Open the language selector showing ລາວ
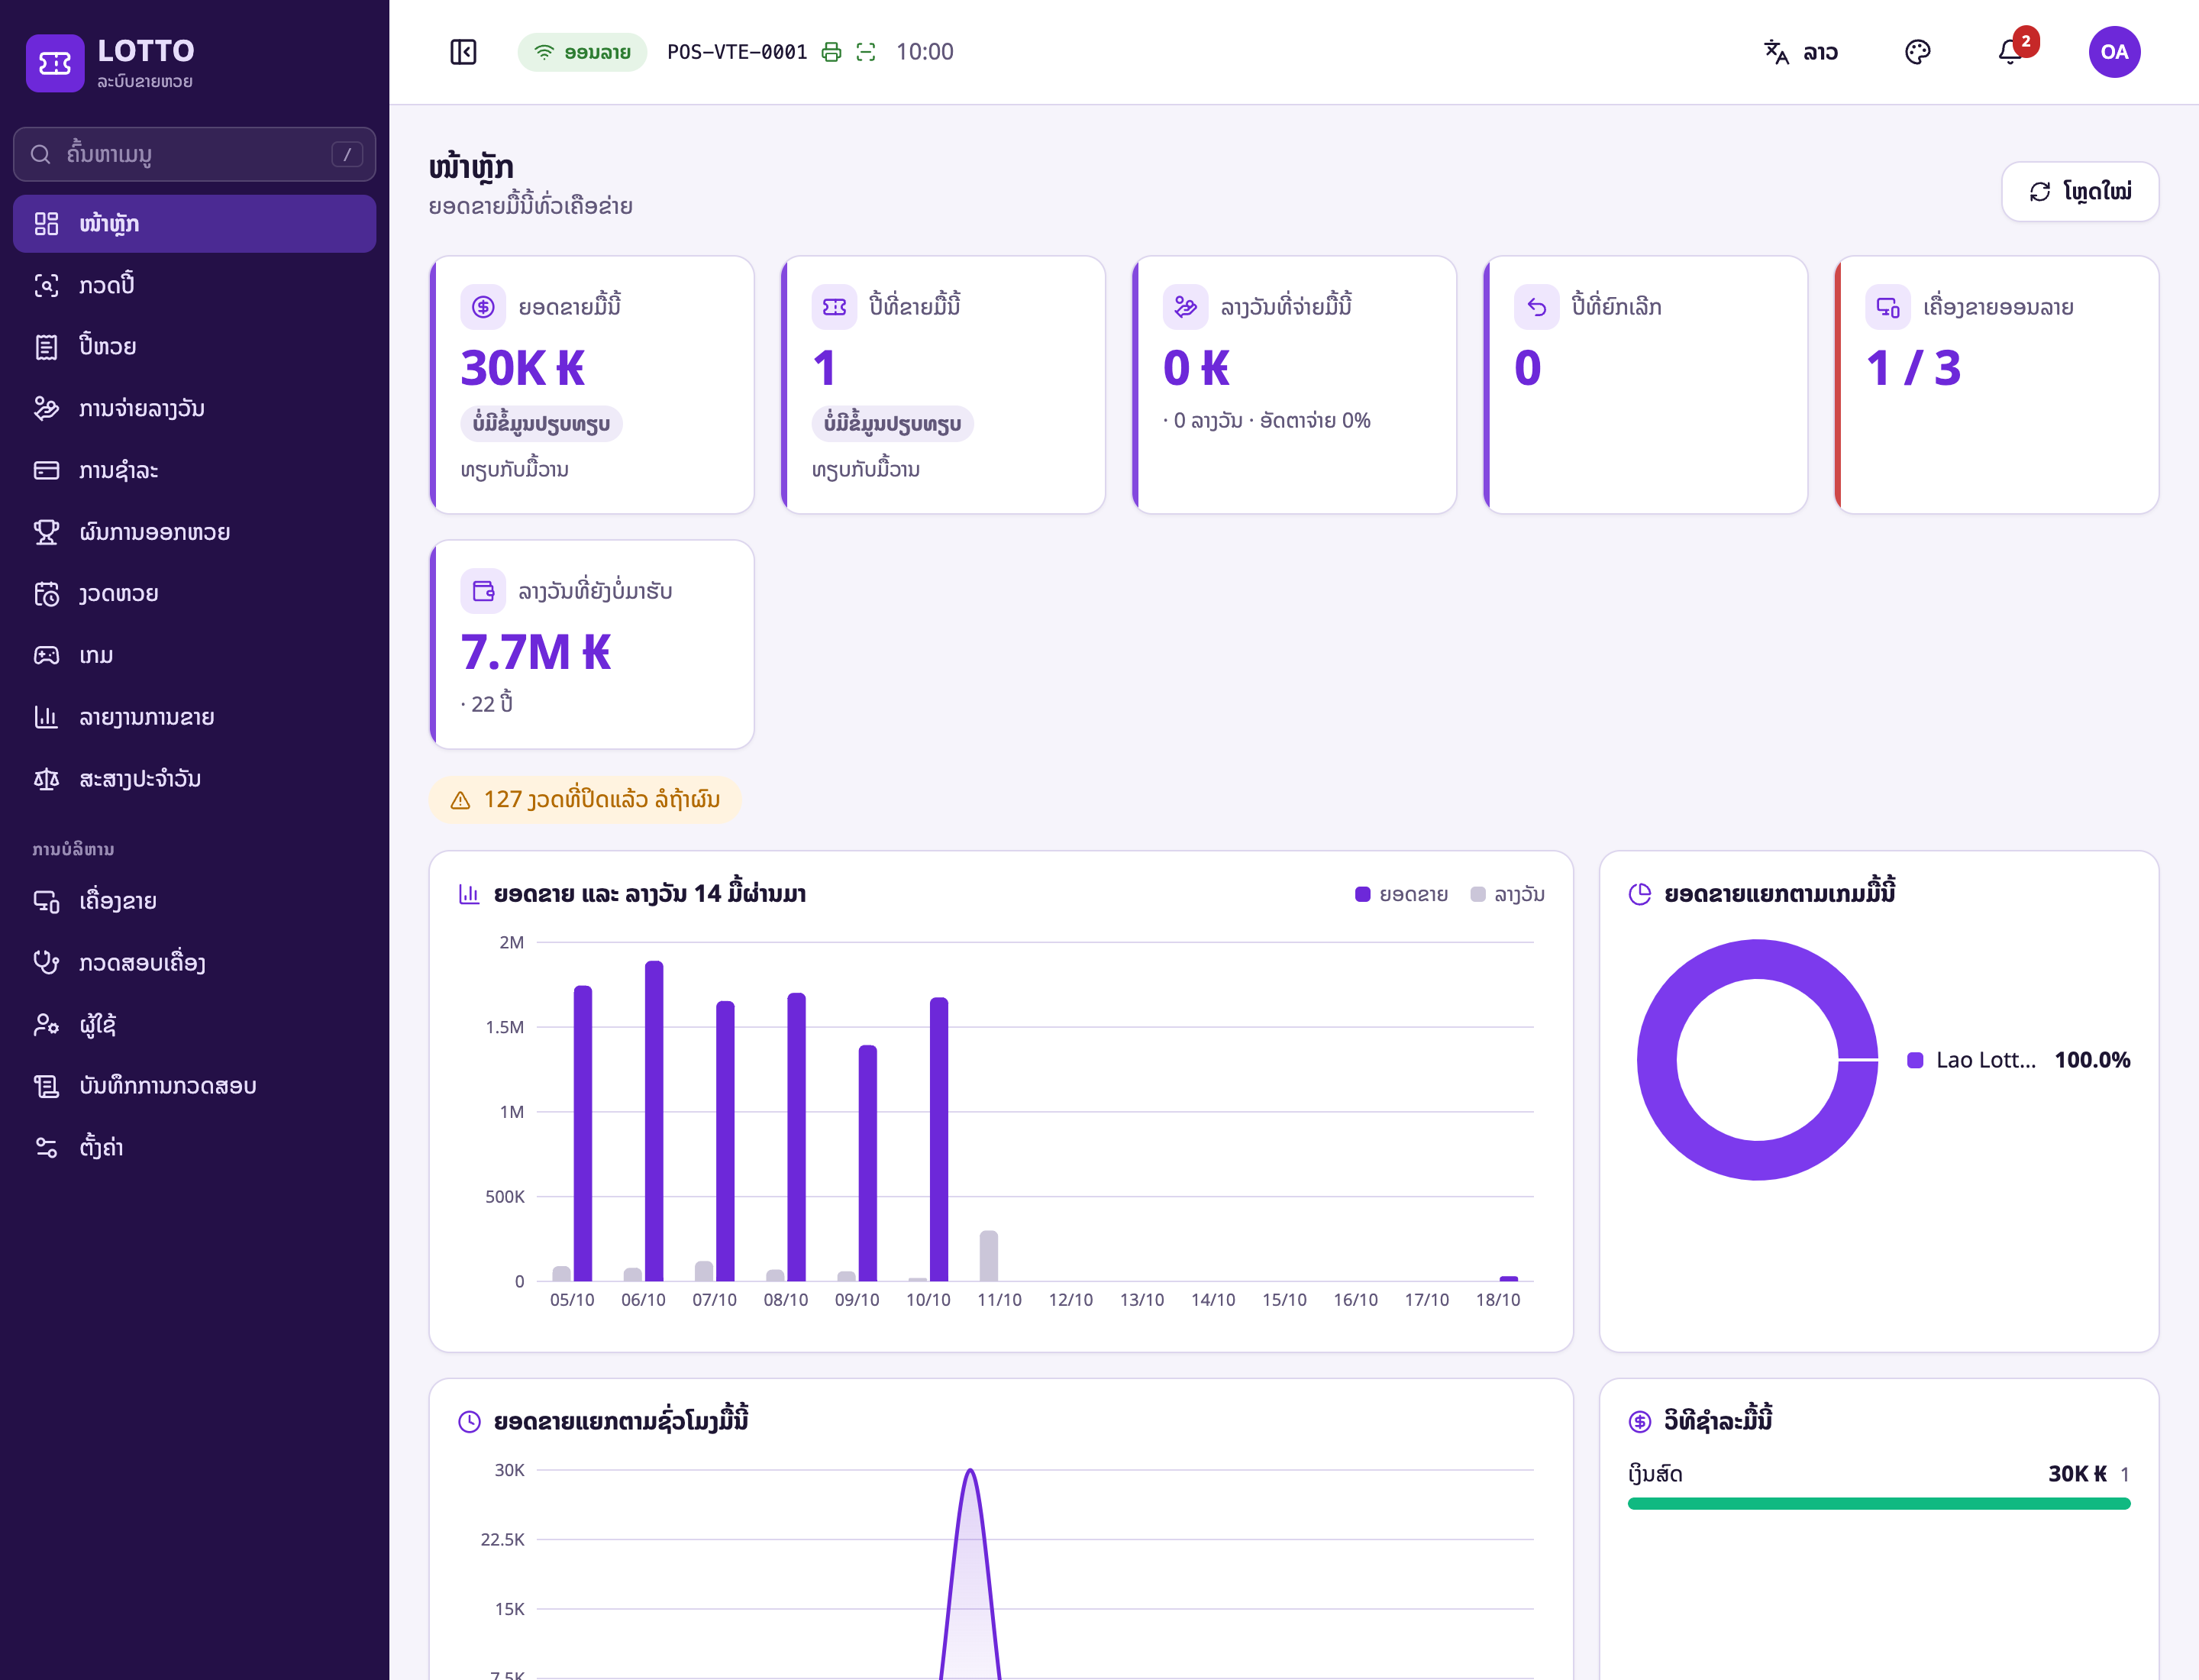The width and height of the screenshot is (2199, 1680). (x=1801, y=52)
